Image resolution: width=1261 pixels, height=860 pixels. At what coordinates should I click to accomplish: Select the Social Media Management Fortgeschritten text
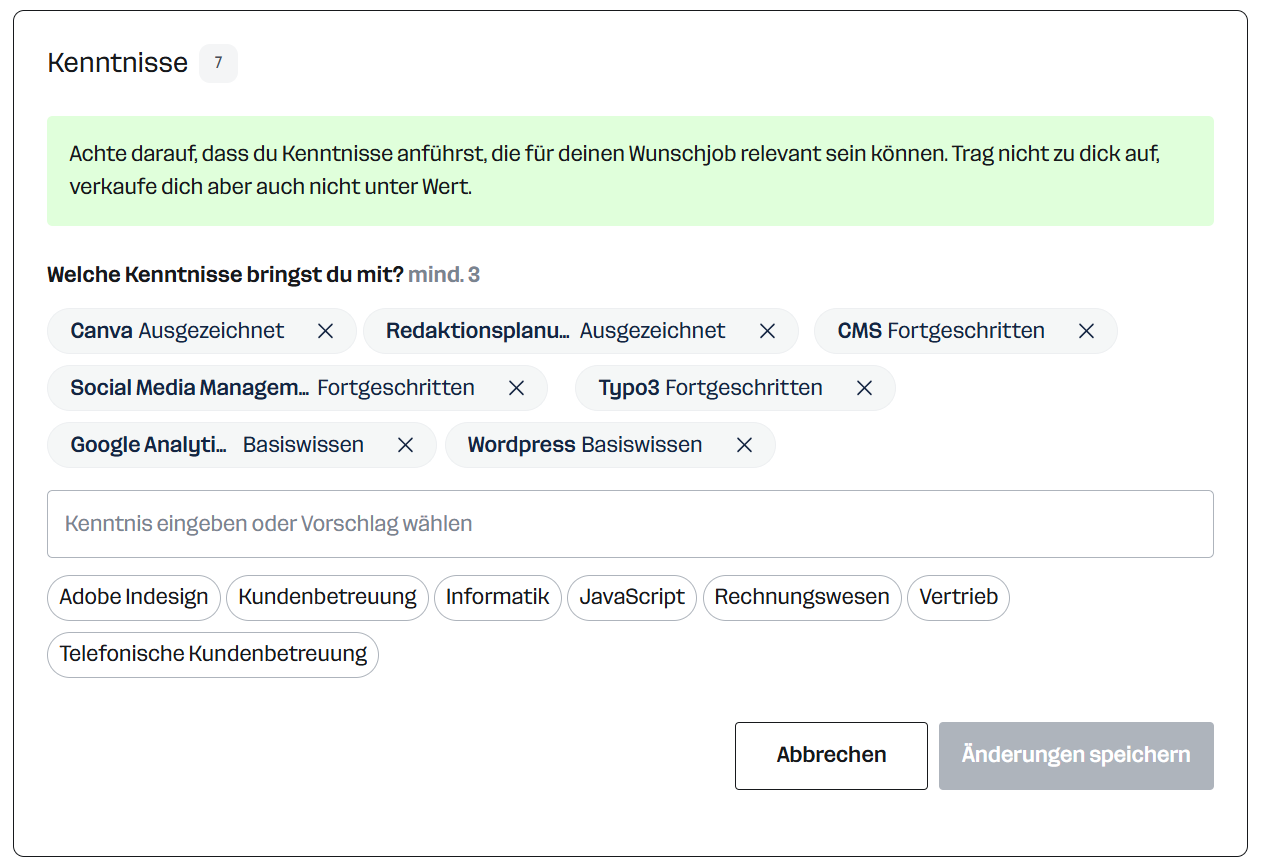pyautogui.click(x=273, y=388)
